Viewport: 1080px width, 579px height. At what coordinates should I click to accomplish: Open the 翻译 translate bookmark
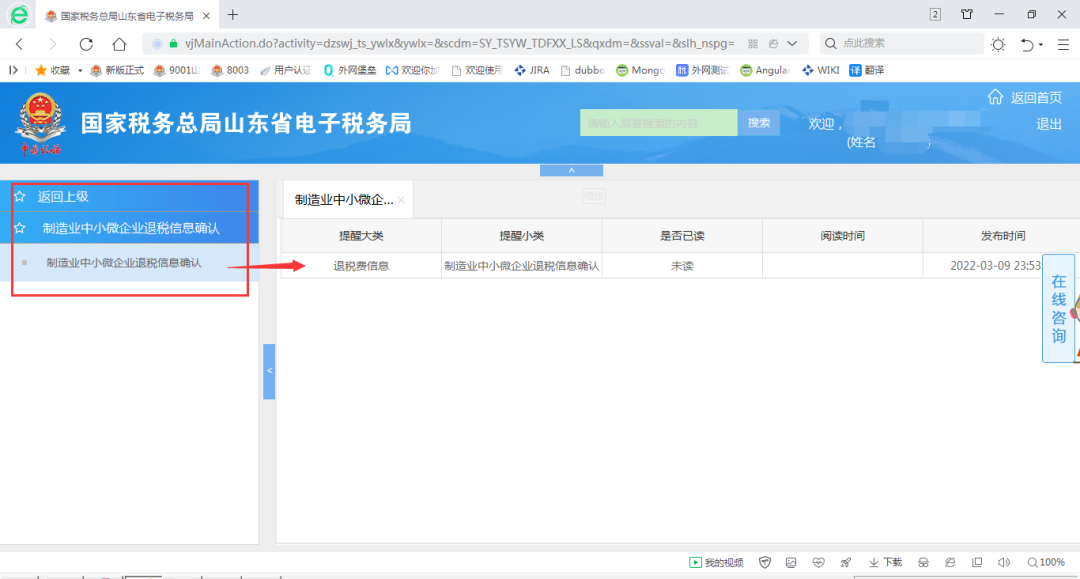pyautogui.click(x=866, y=70)
